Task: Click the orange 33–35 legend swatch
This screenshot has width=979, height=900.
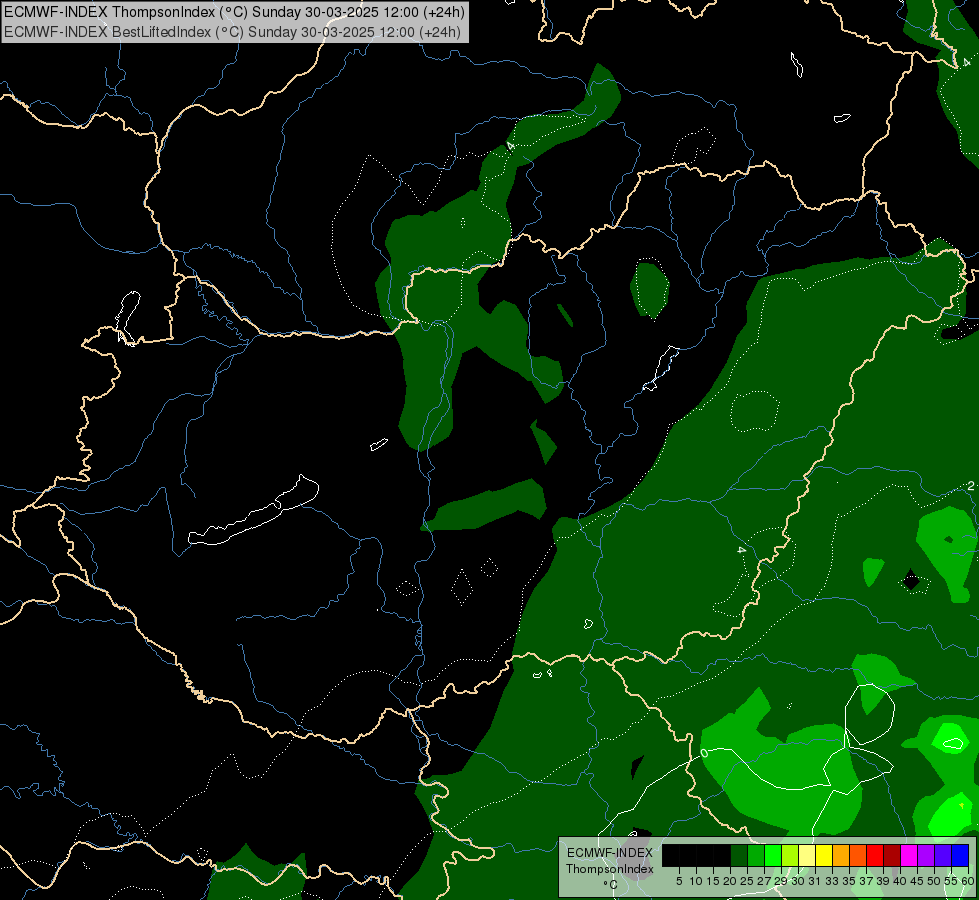Action: tap(841, 855)
